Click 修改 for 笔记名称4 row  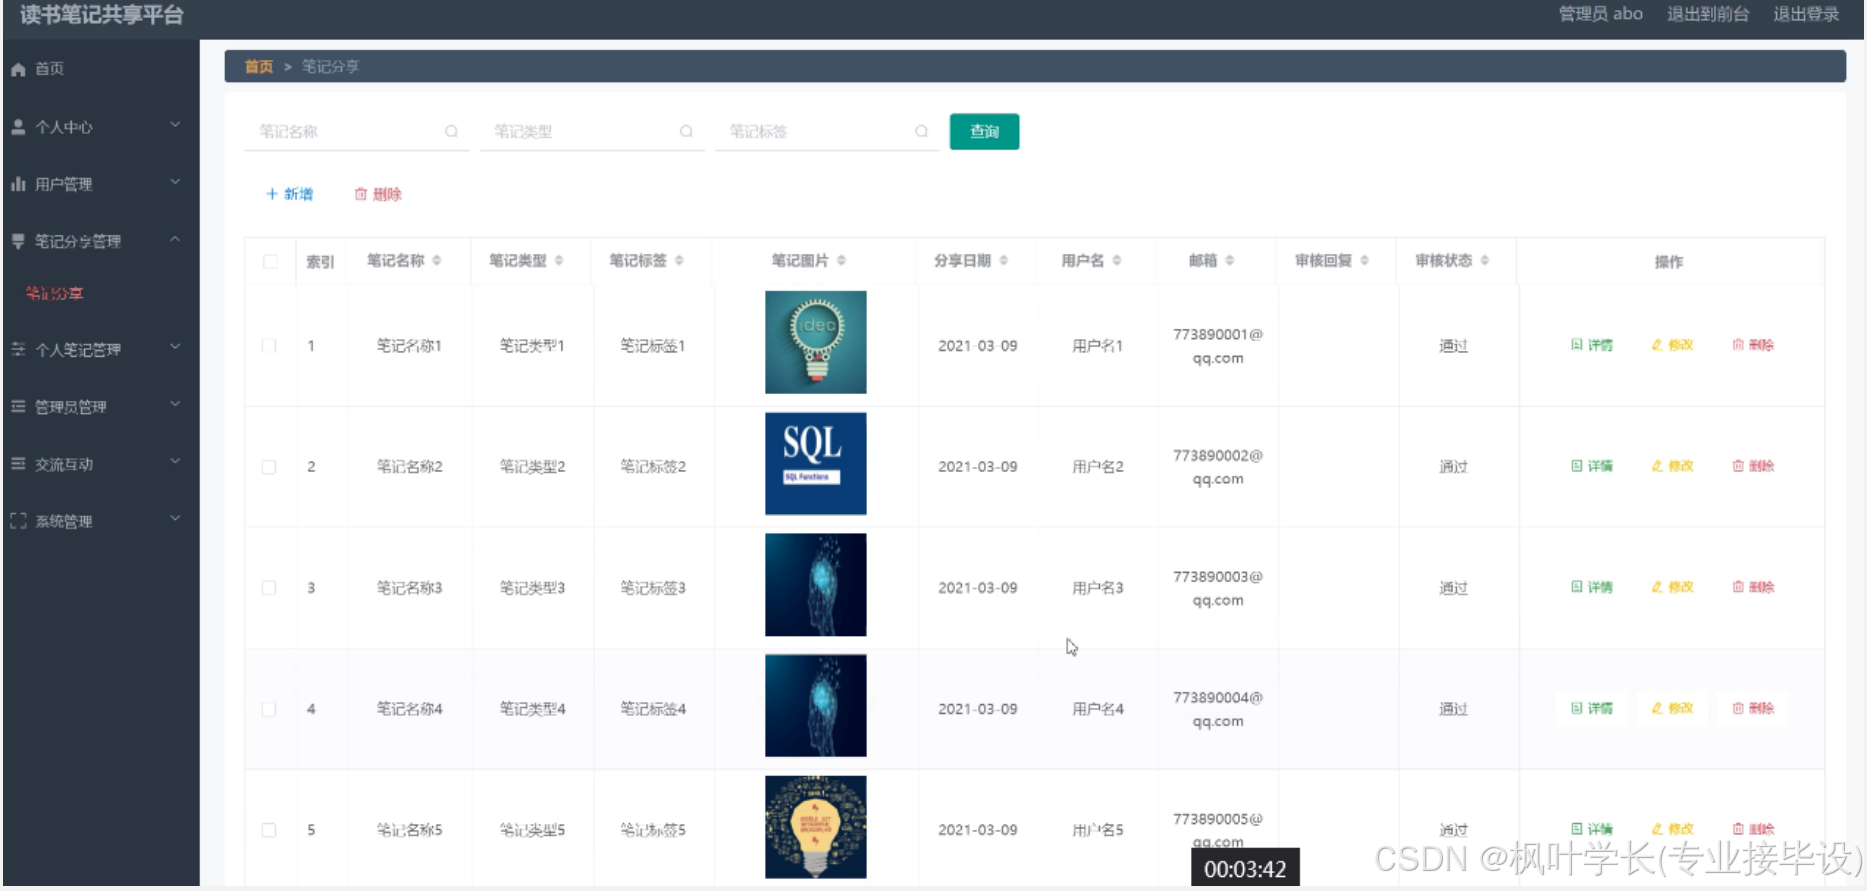point(1672,708)
